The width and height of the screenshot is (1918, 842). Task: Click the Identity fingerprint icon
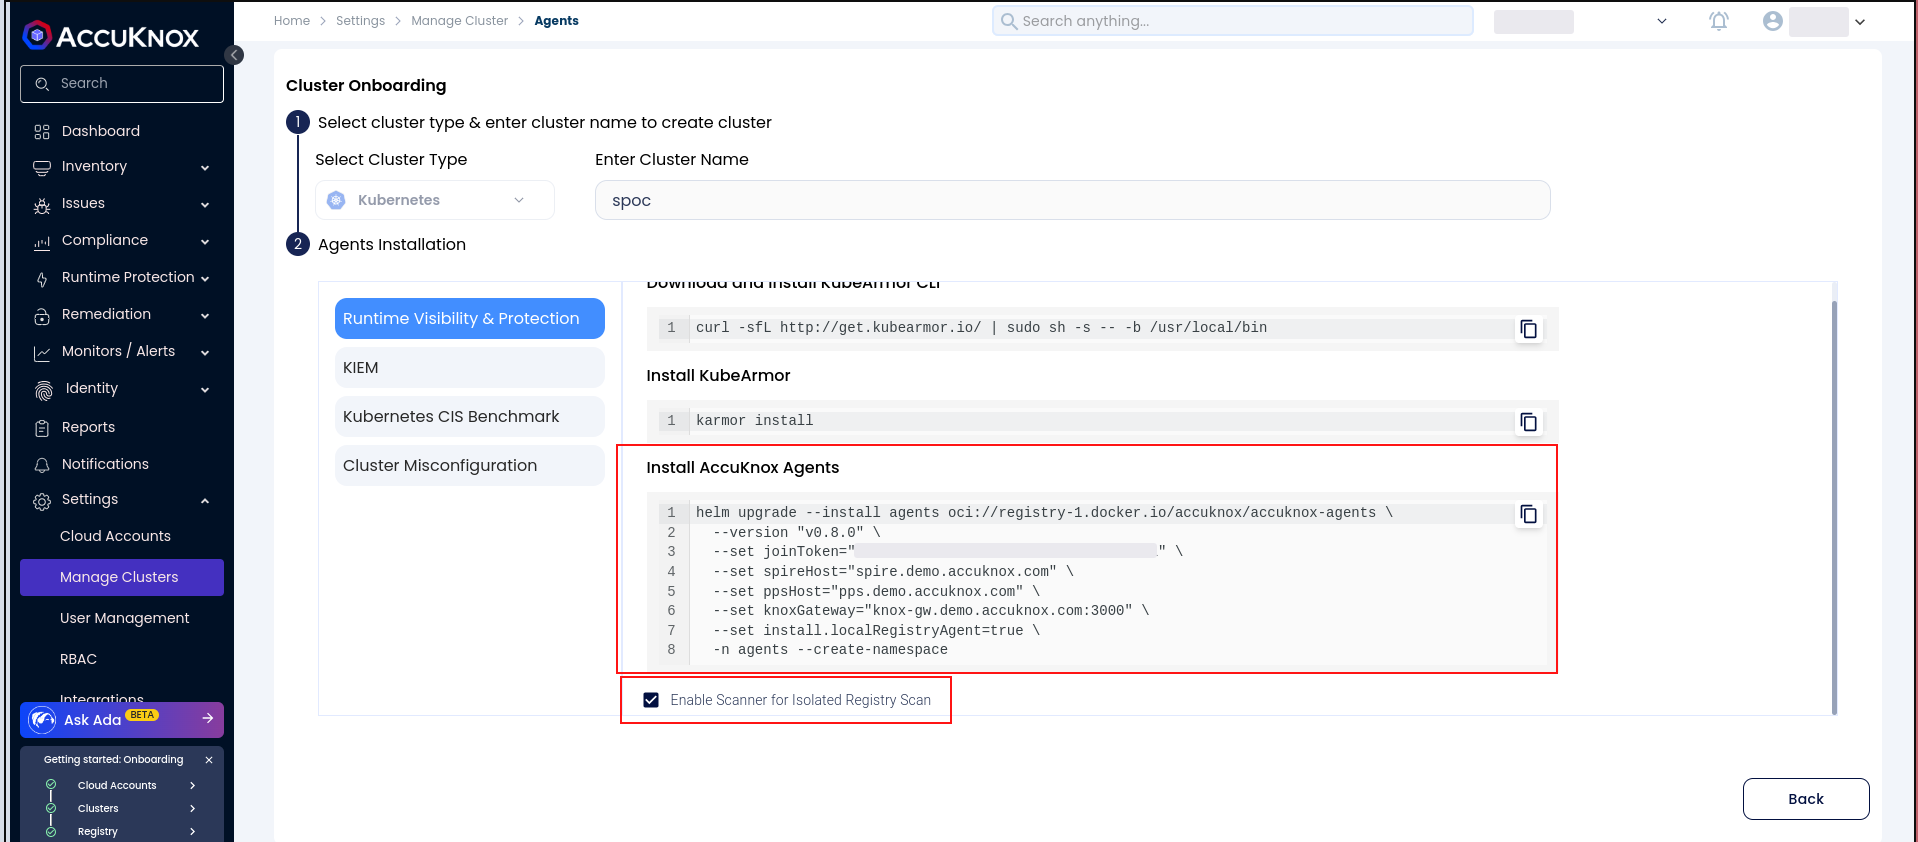pos(44,390)
